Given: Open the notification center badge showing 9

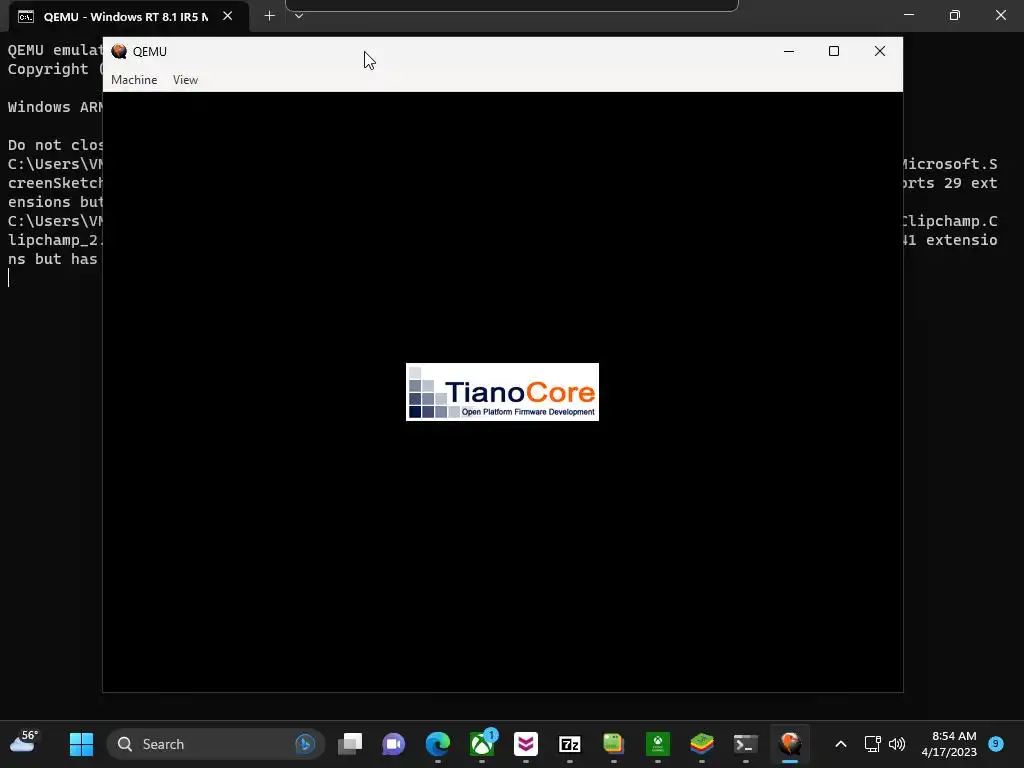Looking at the screenshot, I should [996, 743].
